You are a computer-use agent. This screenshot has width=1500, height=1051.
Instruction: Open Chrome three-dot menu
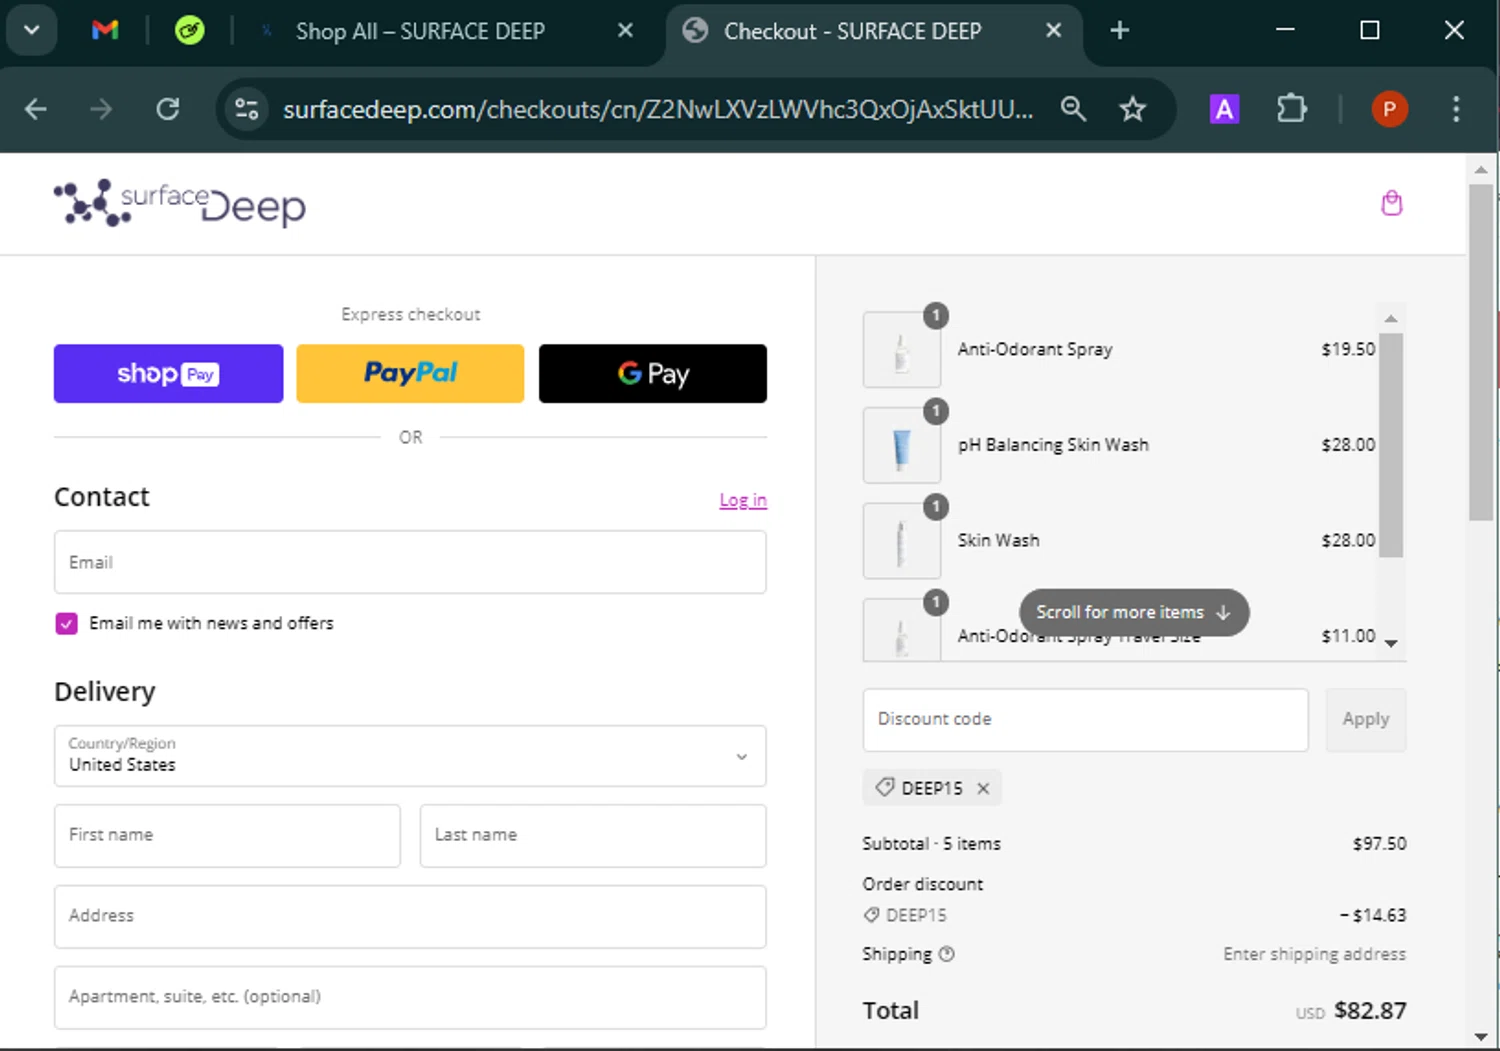(x=1456, y=109)
